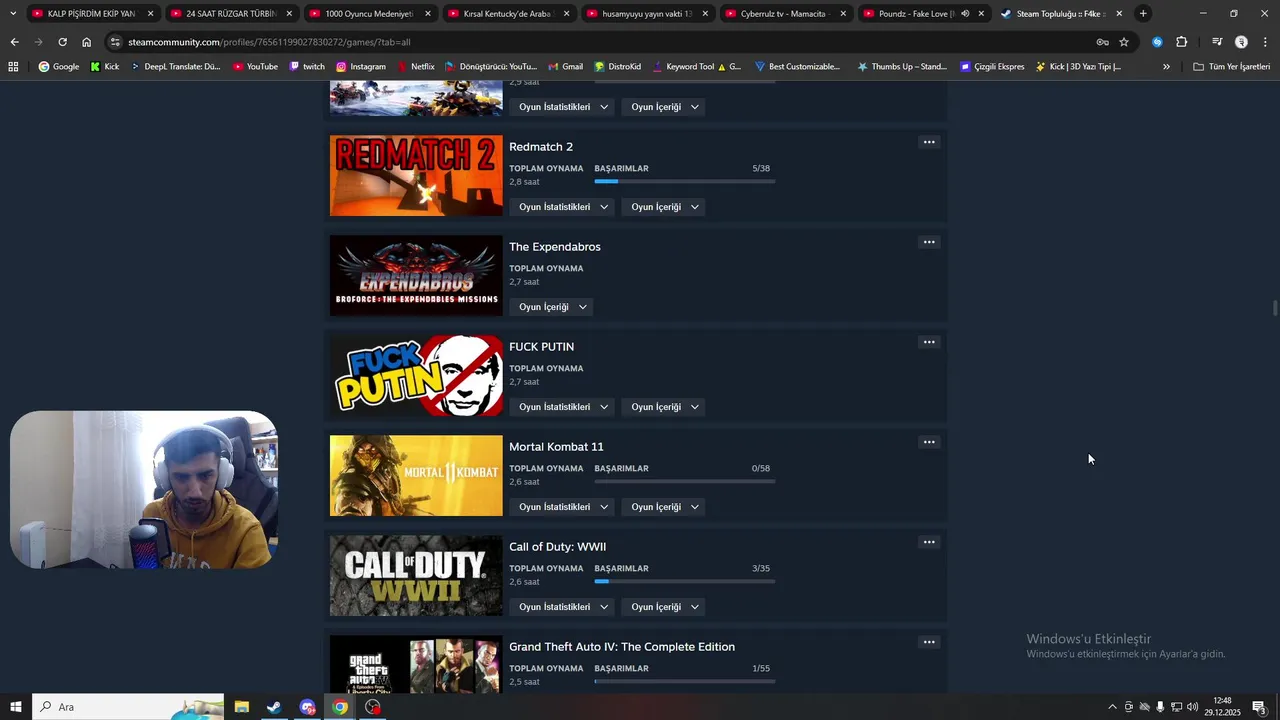The image size is (1280, 720).
Task: Expand Oyun İstatistikleri for Call of Duty: WWII
Action: pyautogui.click(x=563, y=607)
